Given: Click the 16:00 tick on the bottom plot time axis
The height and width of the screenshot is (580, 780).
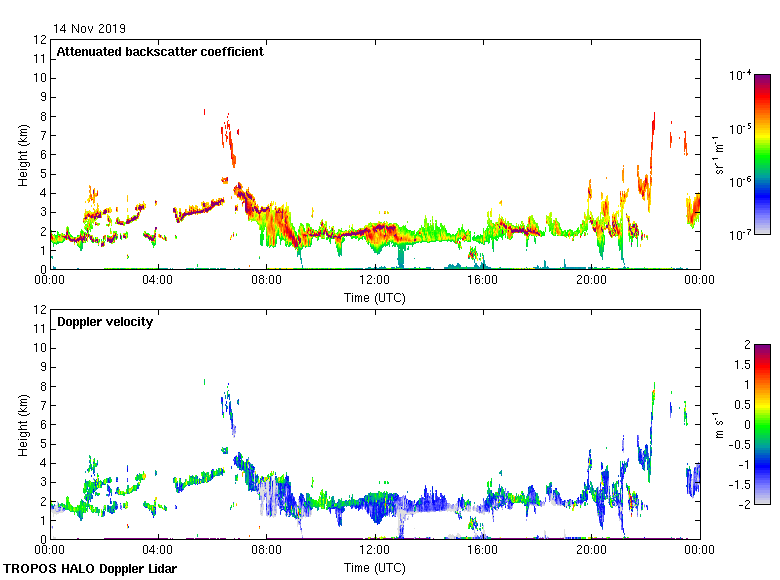Looking at the screenshot, I should pos(483,551).
